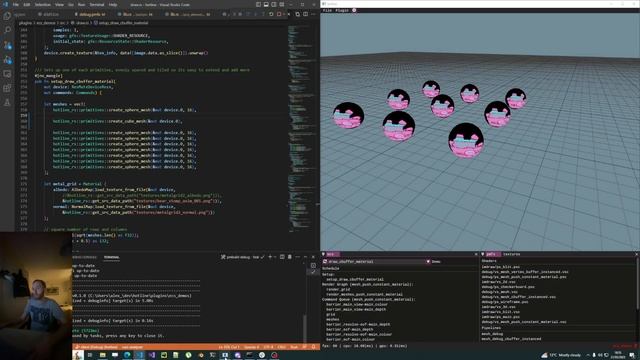Open the Testing flask icon in activity bar
Viewport: 640px width, 360px height.
click(7, 103)
